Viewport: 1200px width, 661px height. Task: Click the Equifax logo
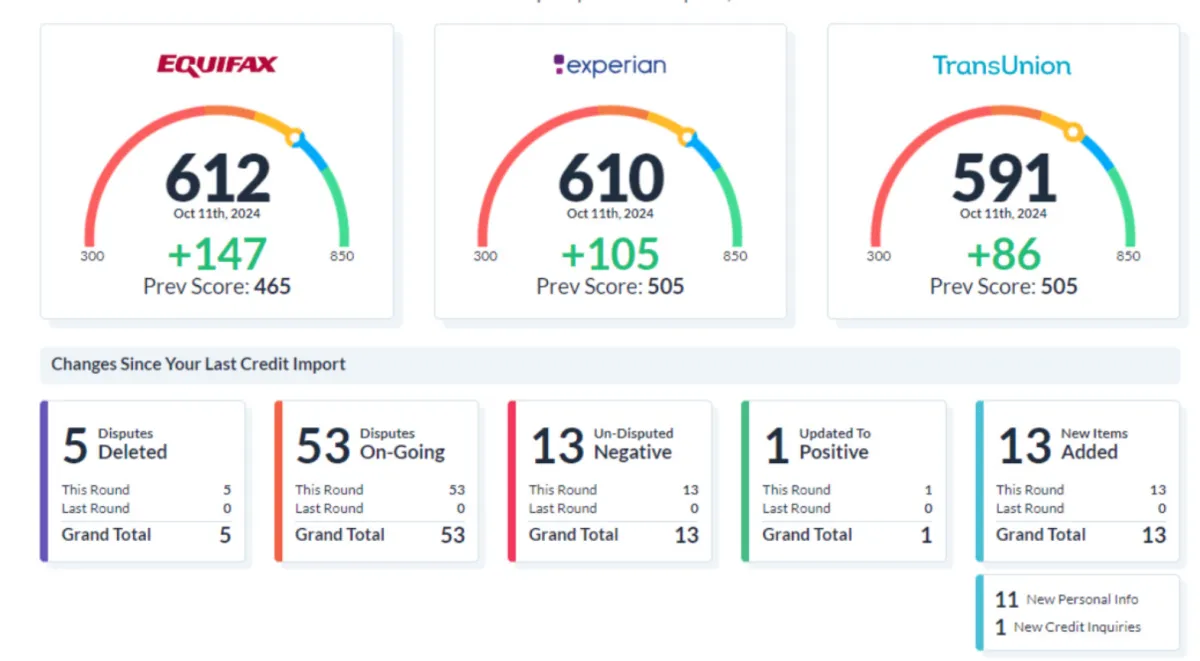(217, 65)
